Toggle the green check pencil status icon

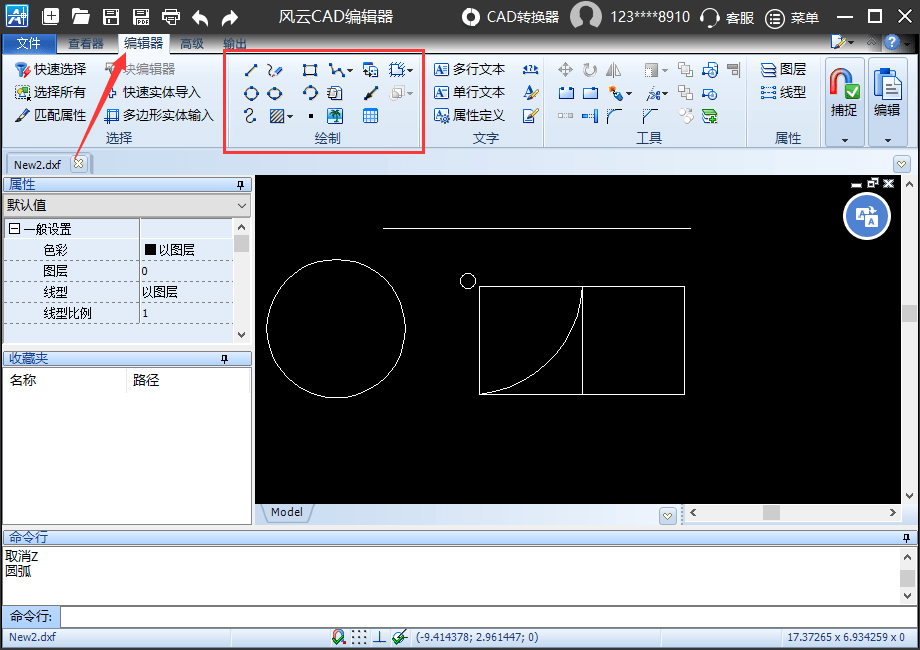pyautogui.click(x=400, y=637)
